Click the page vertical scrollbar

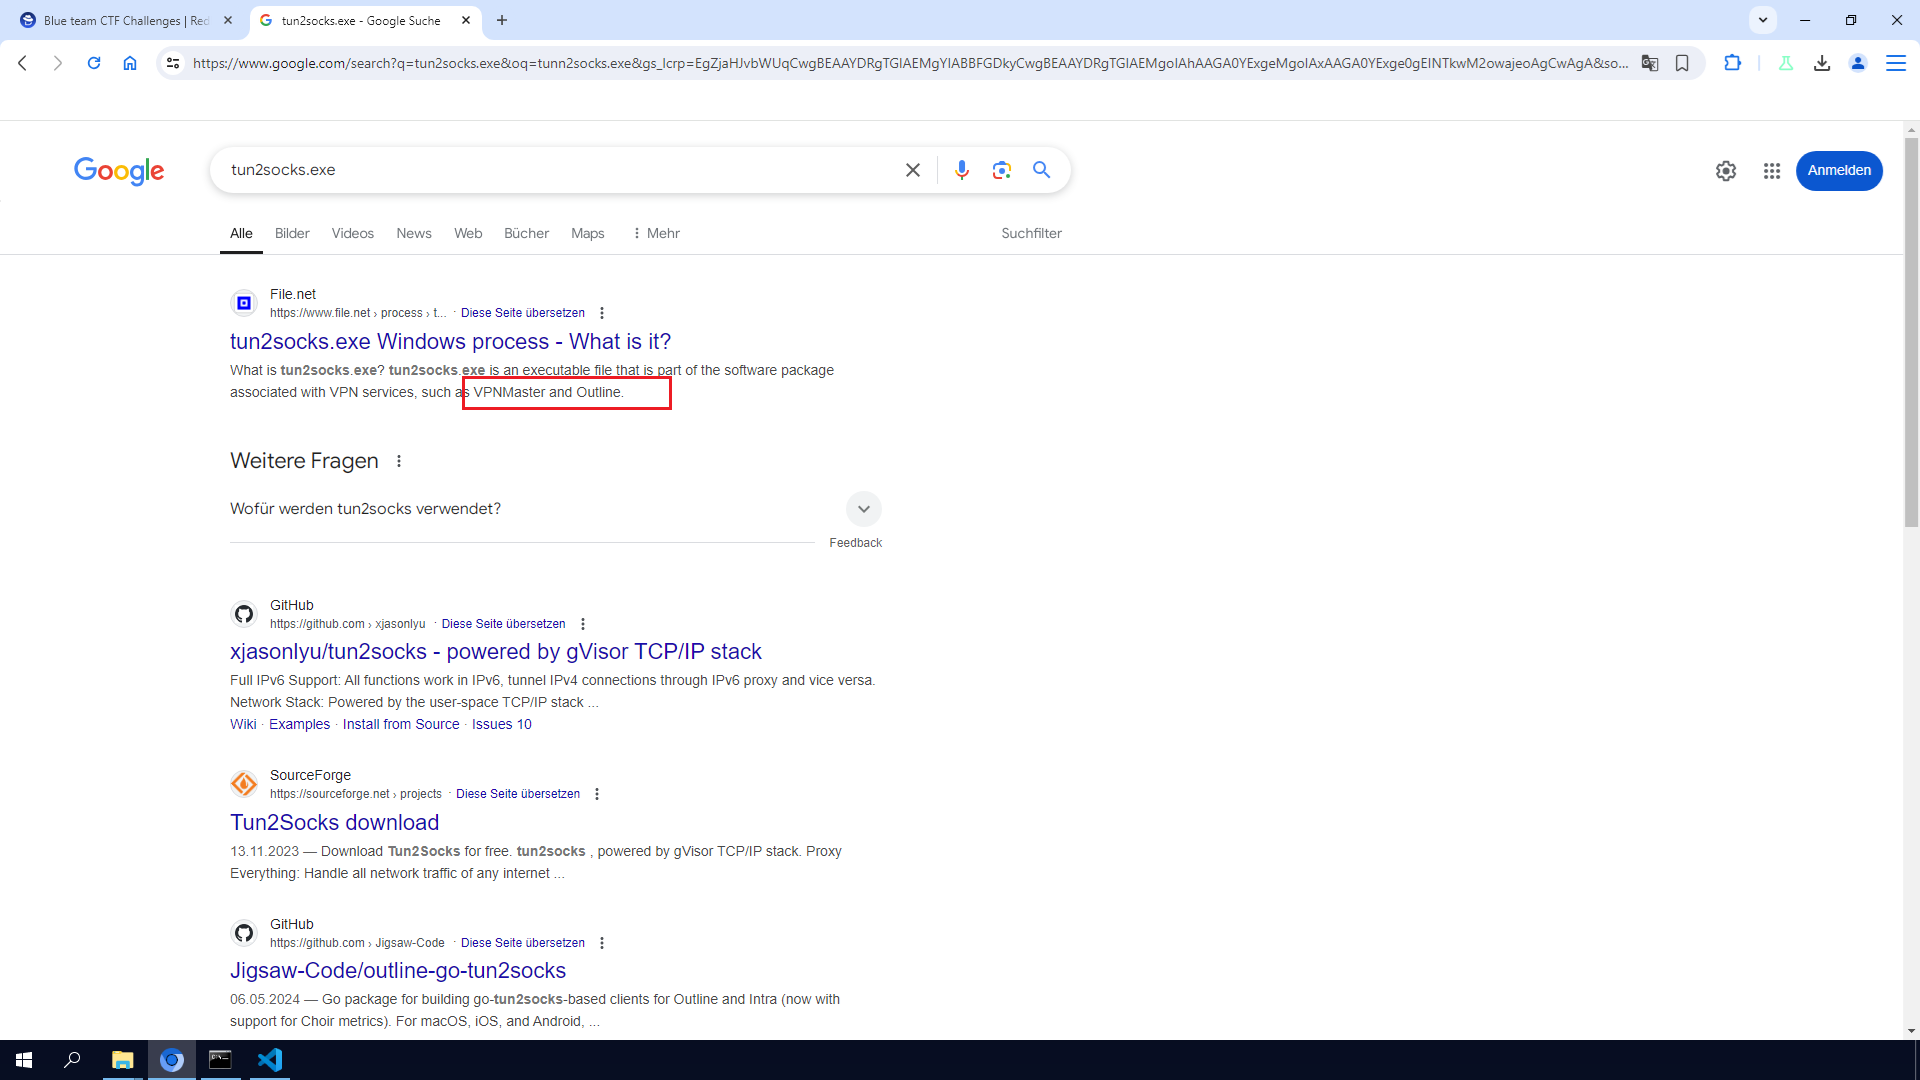pos(1911,330)
